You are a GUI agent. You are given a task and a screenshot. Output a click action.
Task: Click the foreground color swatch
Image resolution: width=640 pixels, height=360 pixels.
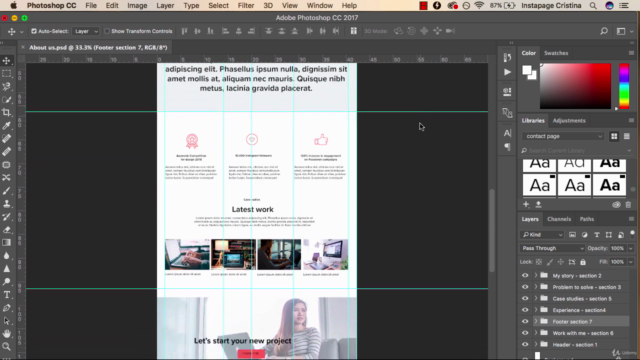(527, 71)
